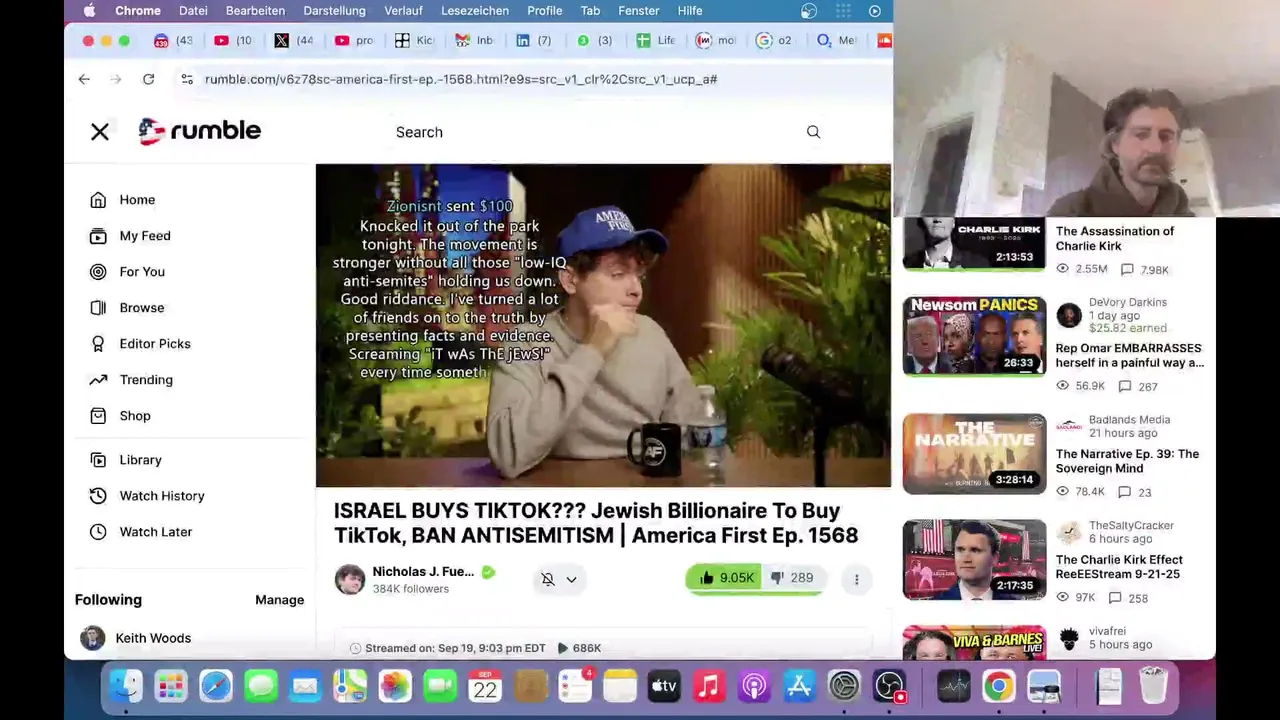Open Nicholas J. Fue... channel name link

(x=423, y=572)
